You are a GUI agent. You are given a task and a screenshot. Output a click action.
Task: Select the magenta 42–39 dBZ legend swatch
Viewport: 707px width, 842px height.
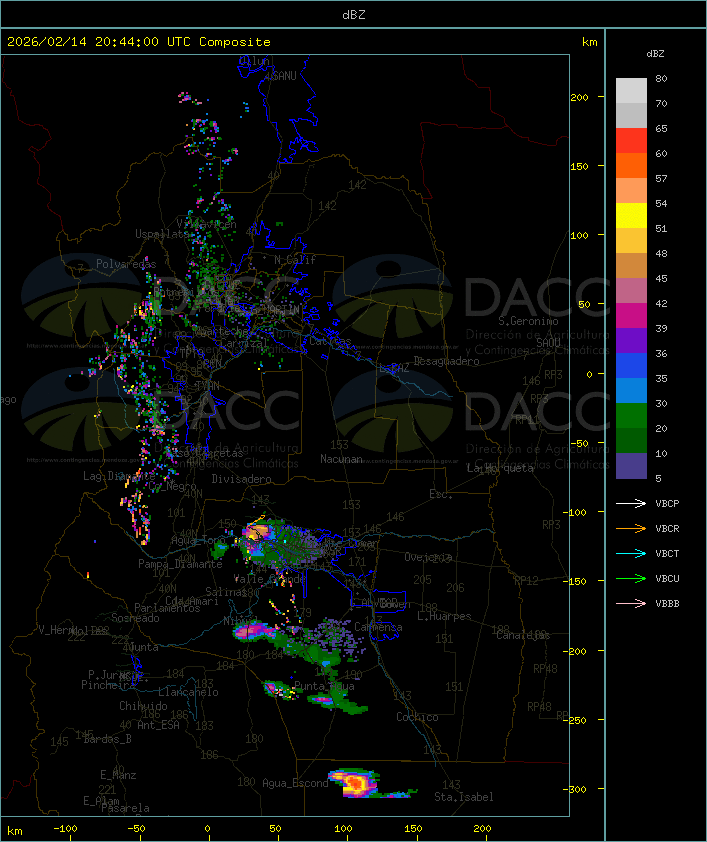[631, 316]
